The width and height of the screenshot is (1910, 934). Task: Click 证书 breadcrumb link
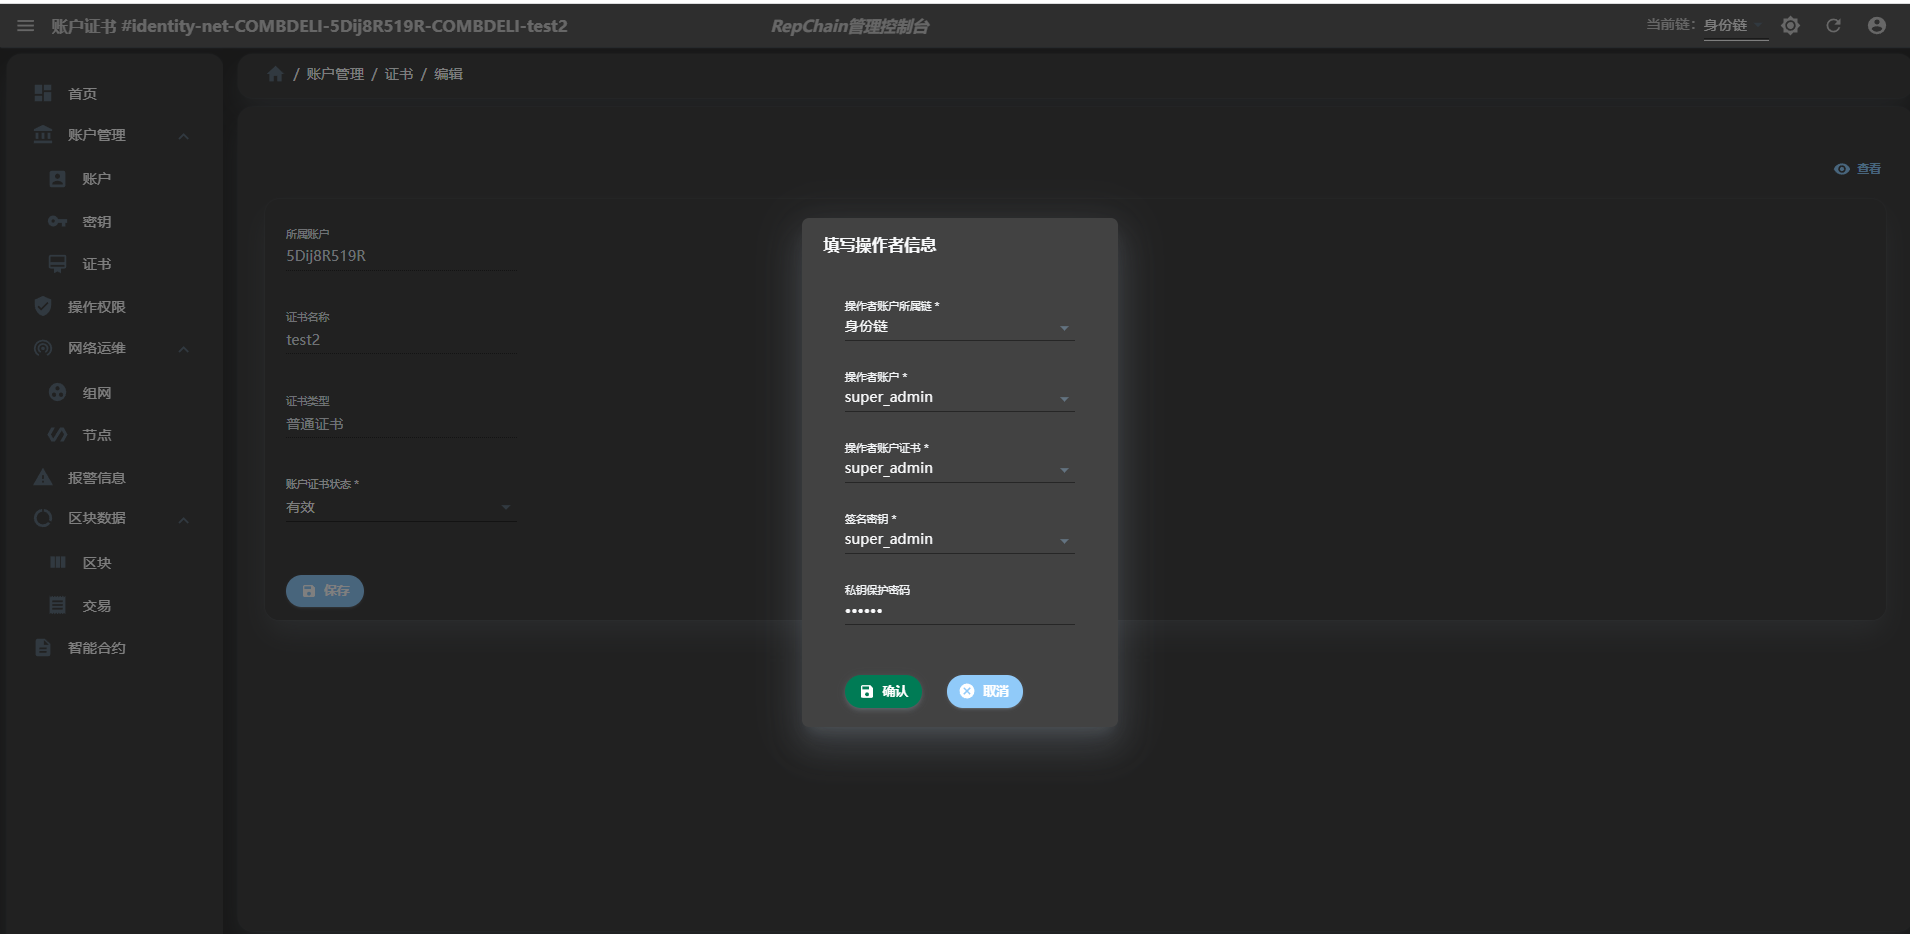399,74
